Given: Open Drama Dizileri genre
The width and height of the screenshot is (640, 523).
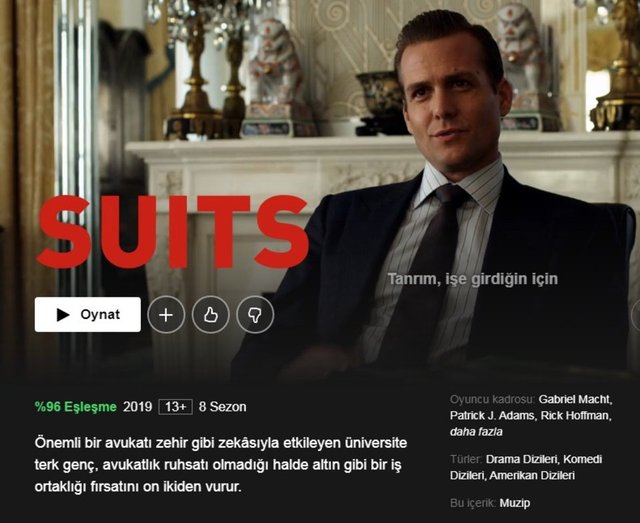Looking at the screenshot, I should tap(522, 459).
